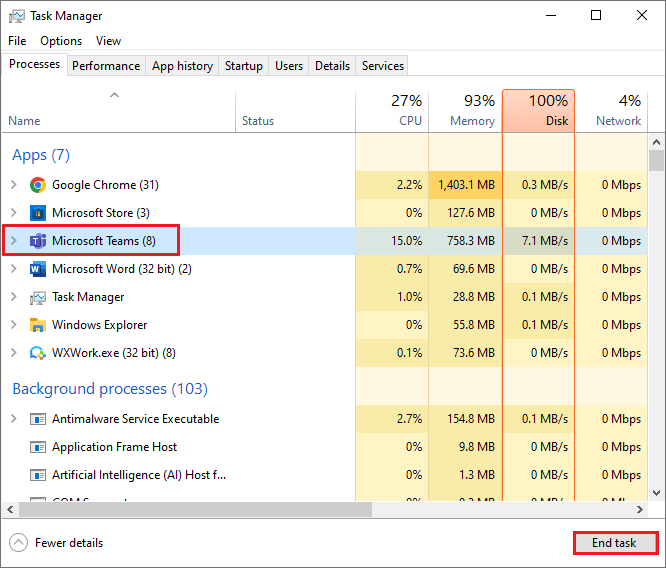The width and height of the screenshot is (666, 568).
Task: Open the File menu
Action: pos(17,41)
